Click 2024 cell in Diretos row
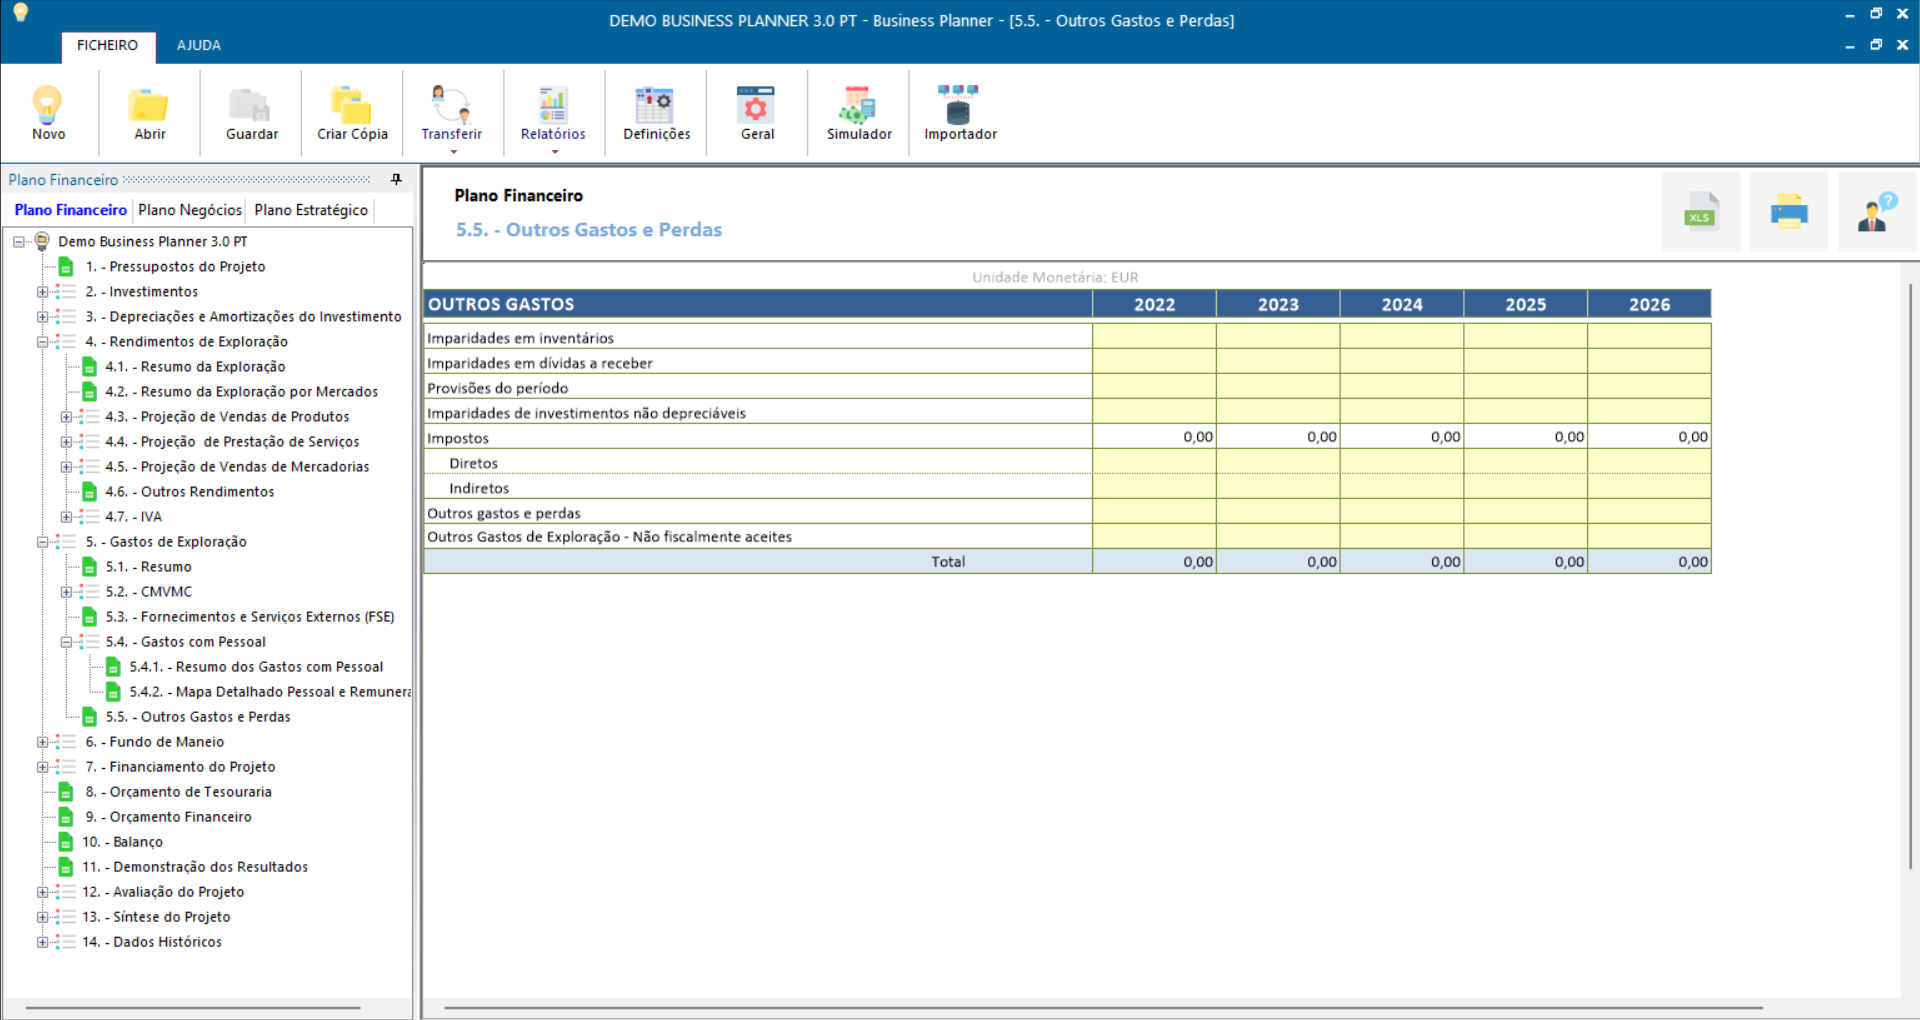Viewport: 1920px width, 1020px height. pyautogui.click(x=1402, y=462)
